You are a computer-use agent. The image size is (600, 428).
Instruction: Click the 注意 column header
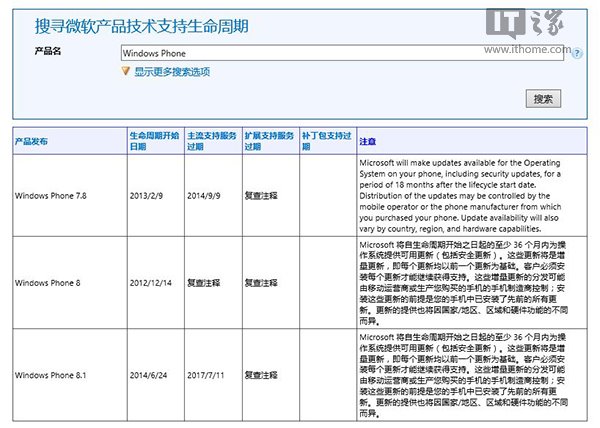coord(367,141)
